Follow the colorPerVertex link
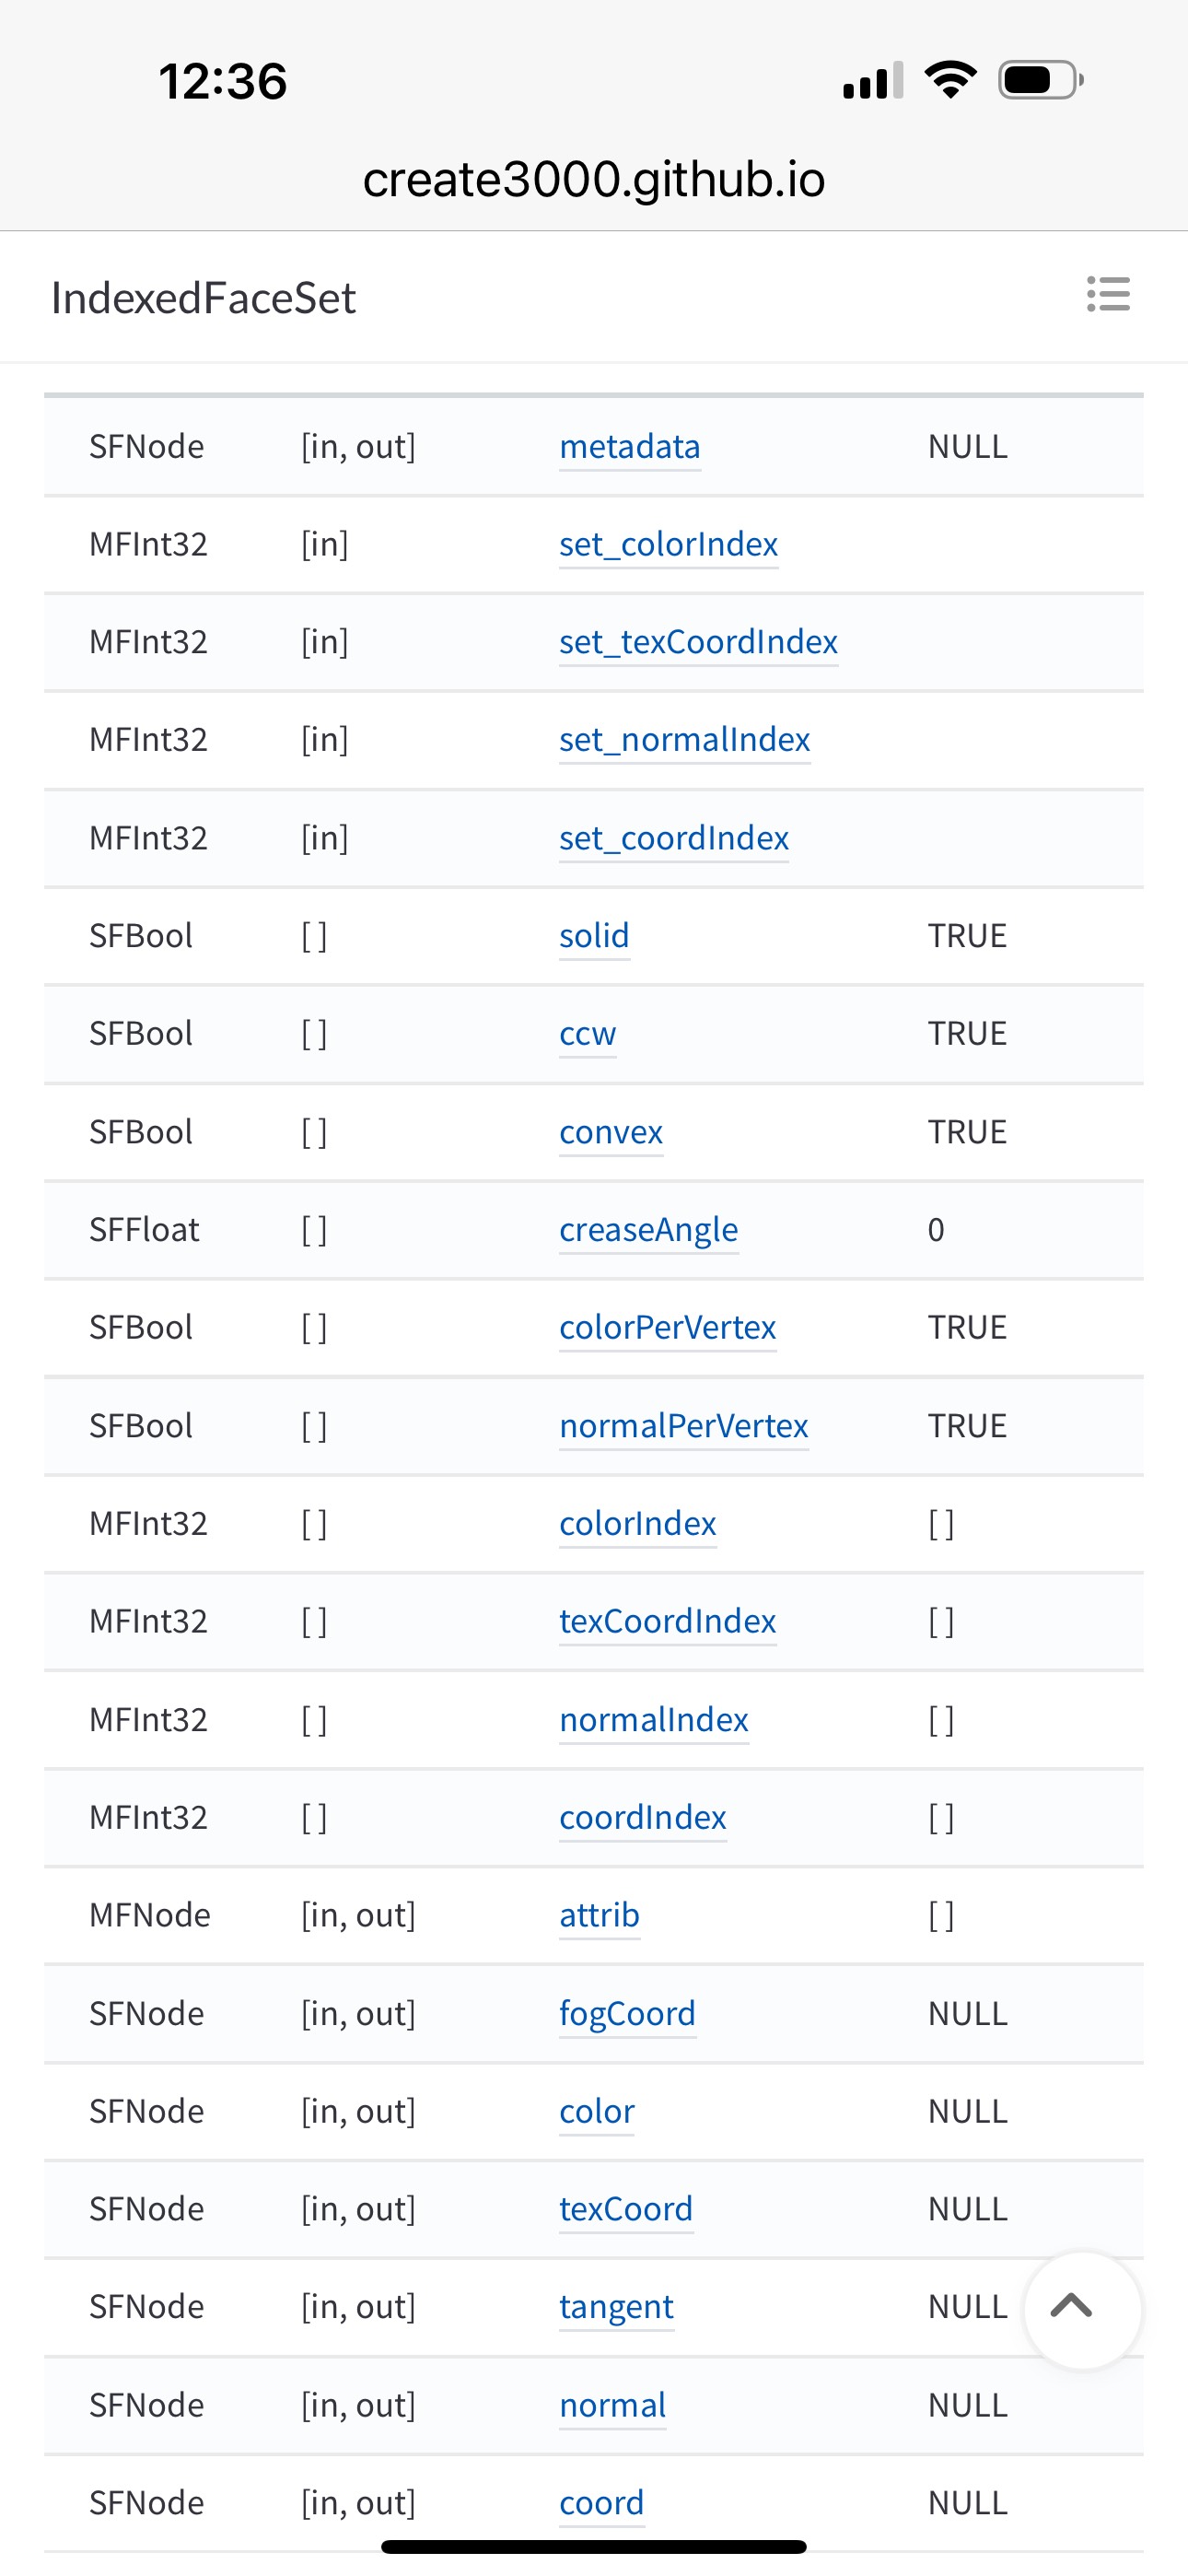 click(668, 1327)
